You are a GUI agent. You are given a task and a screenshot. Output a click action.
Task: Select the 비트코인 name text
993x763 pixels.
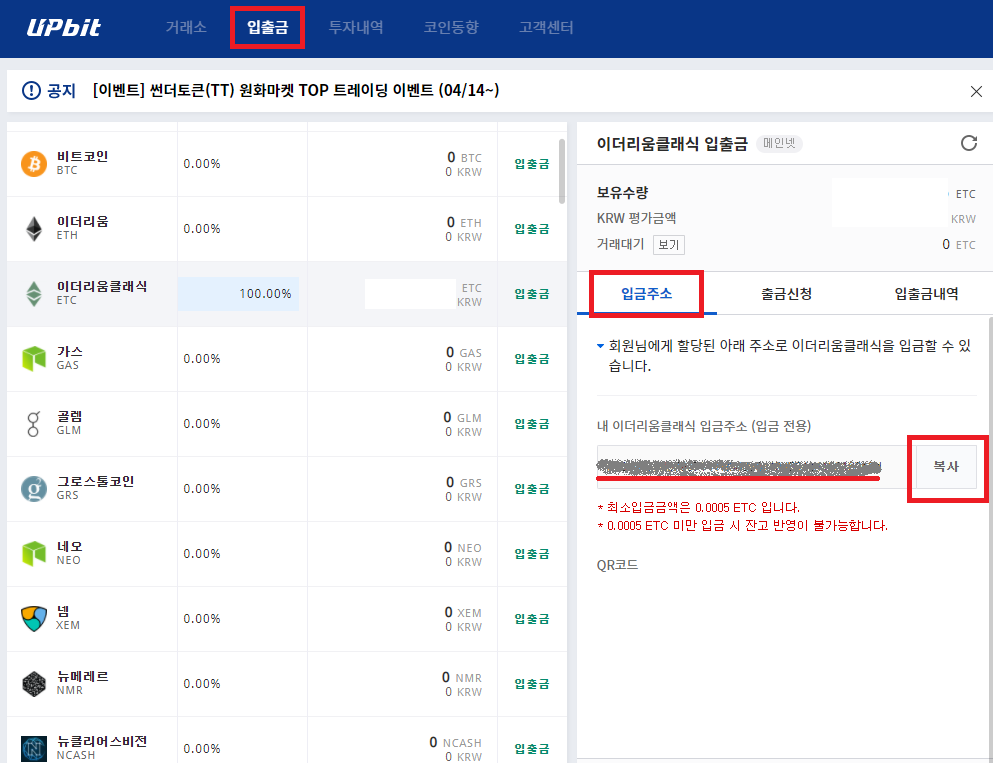(82, 156)
